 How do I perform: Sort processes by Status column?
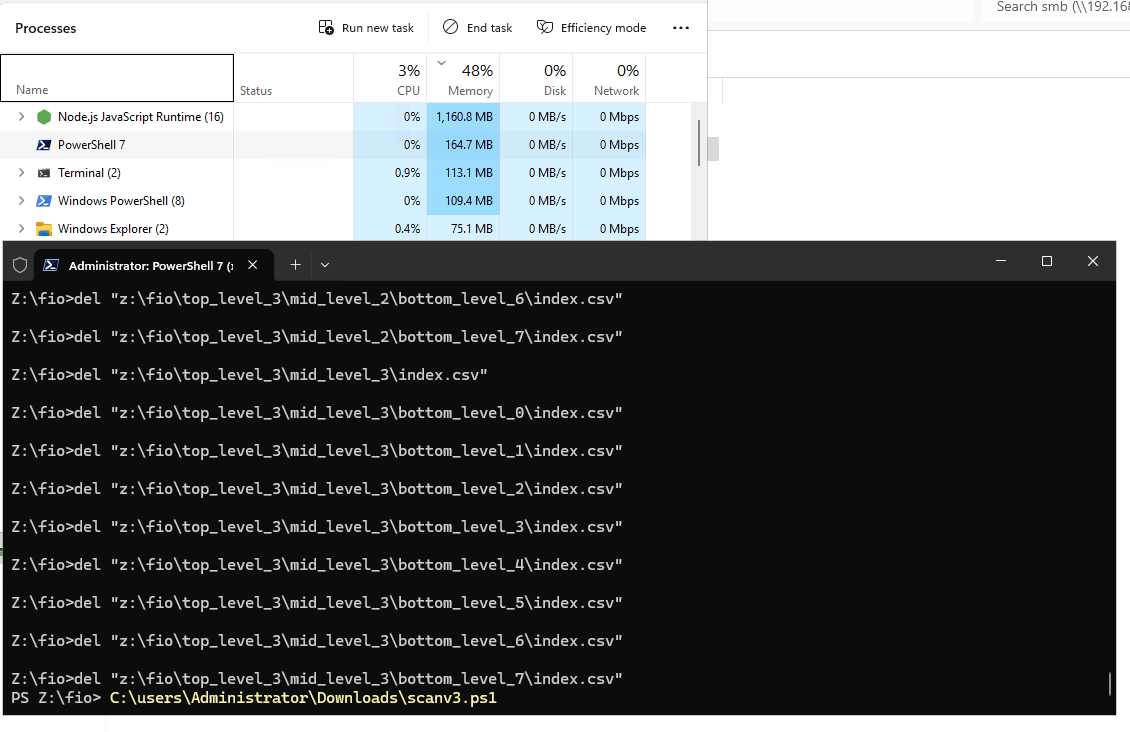(x=293, y=78)
